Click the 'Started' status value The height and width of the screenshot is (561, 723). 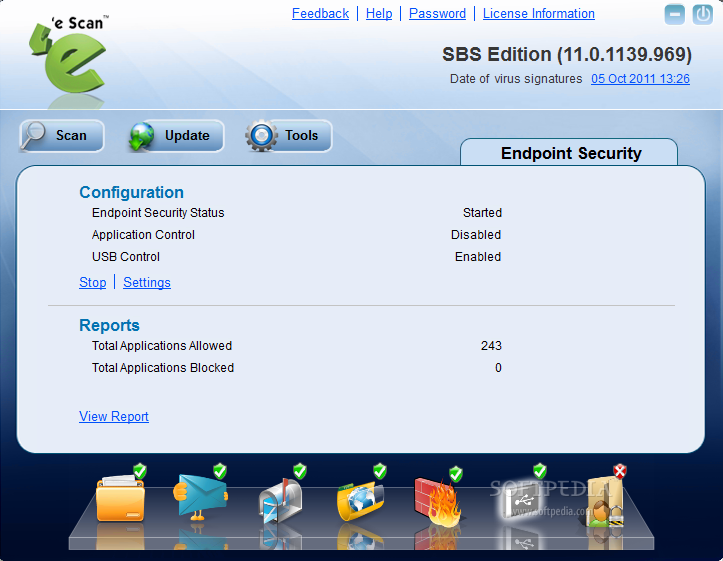click(x=482, y=213)
